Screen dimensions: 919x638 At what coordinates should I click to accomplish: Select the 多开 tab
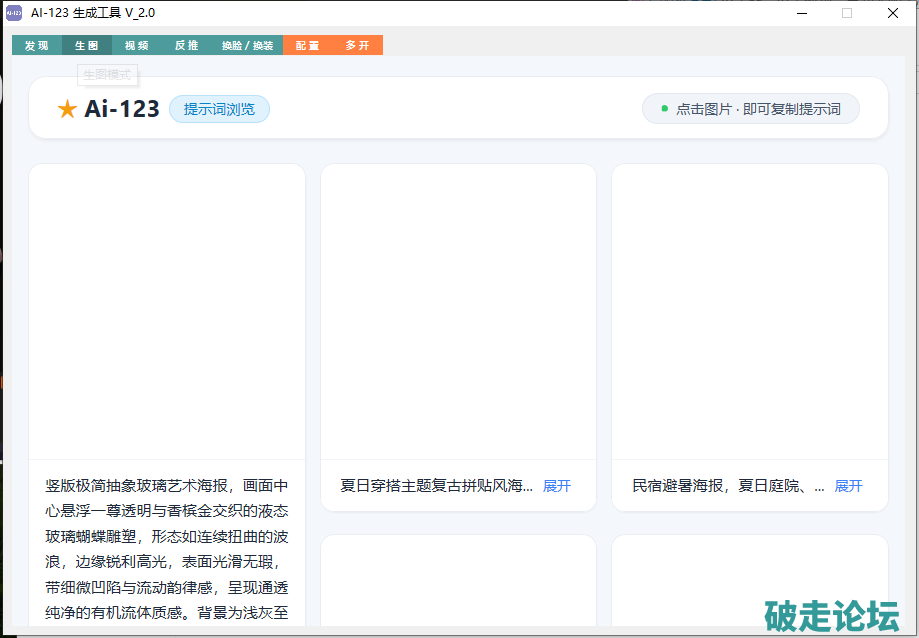[x=358, y=45]
